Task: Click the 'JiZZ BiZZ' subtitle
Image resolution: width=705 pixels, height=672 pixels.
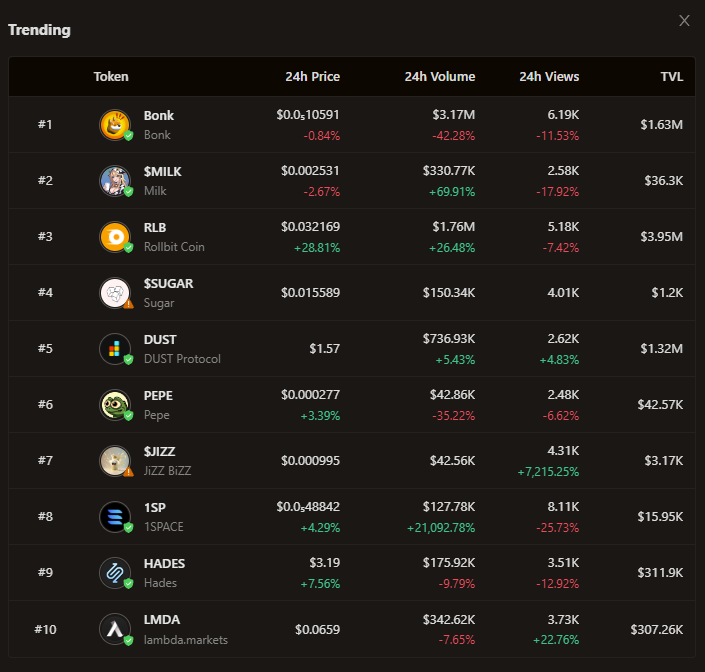Action: [x=167, y=471]
